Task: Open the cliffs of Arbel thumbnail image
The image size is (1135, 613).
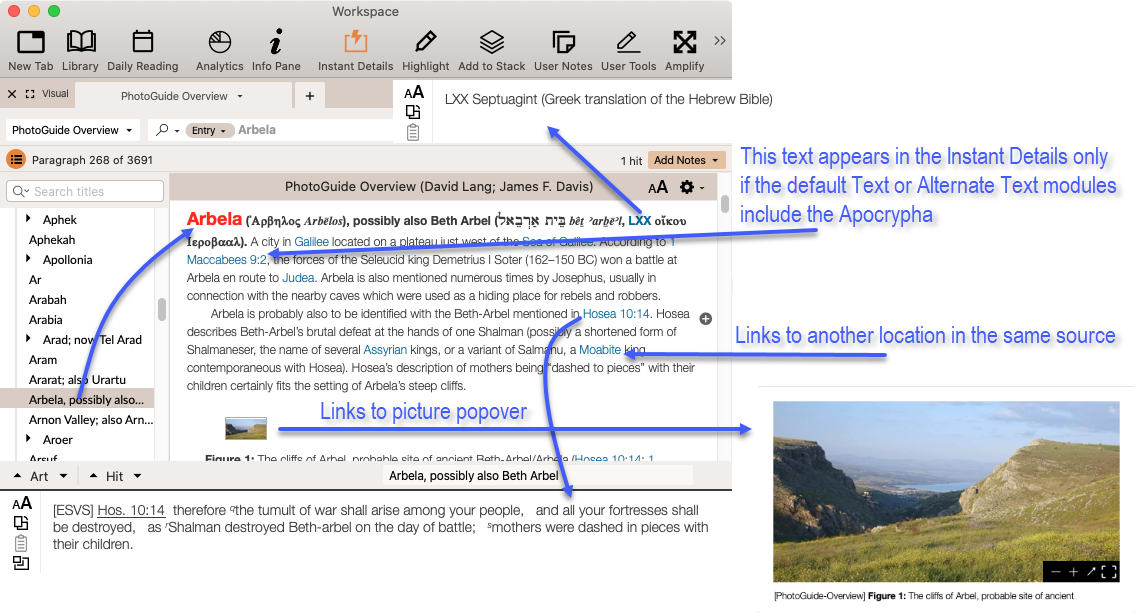Action: [x=246, y=428]
